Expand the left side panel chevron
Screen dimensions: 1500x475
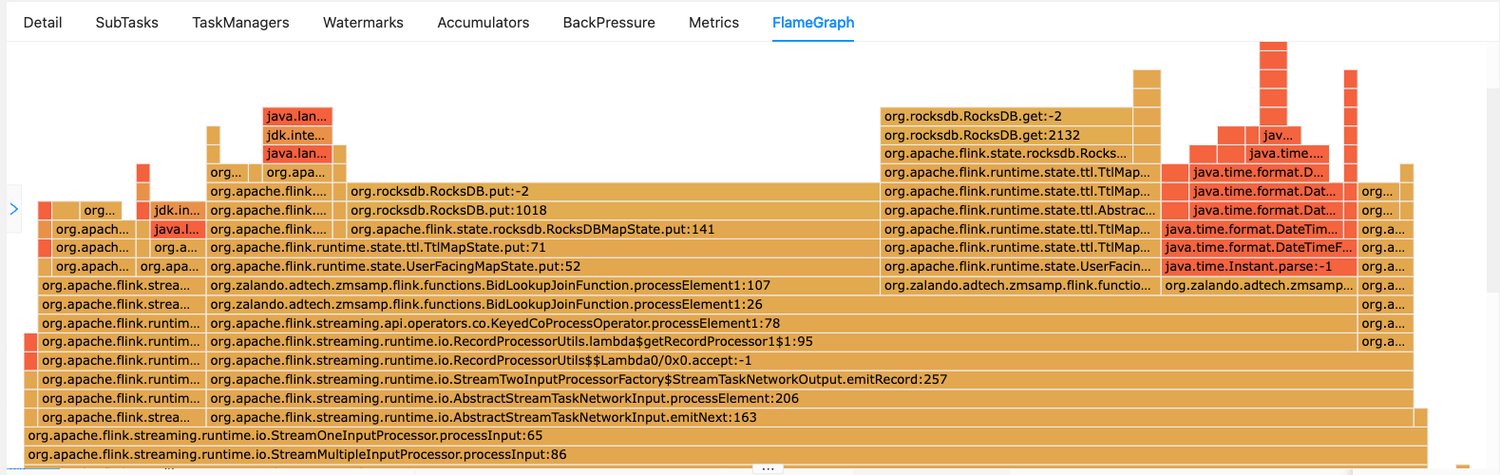coord(14,209)
